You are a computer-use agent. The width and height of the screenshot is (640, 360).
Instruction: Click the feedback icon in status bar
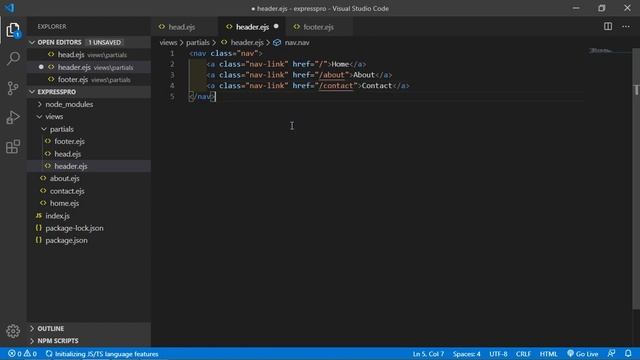(x=611, y=353)
